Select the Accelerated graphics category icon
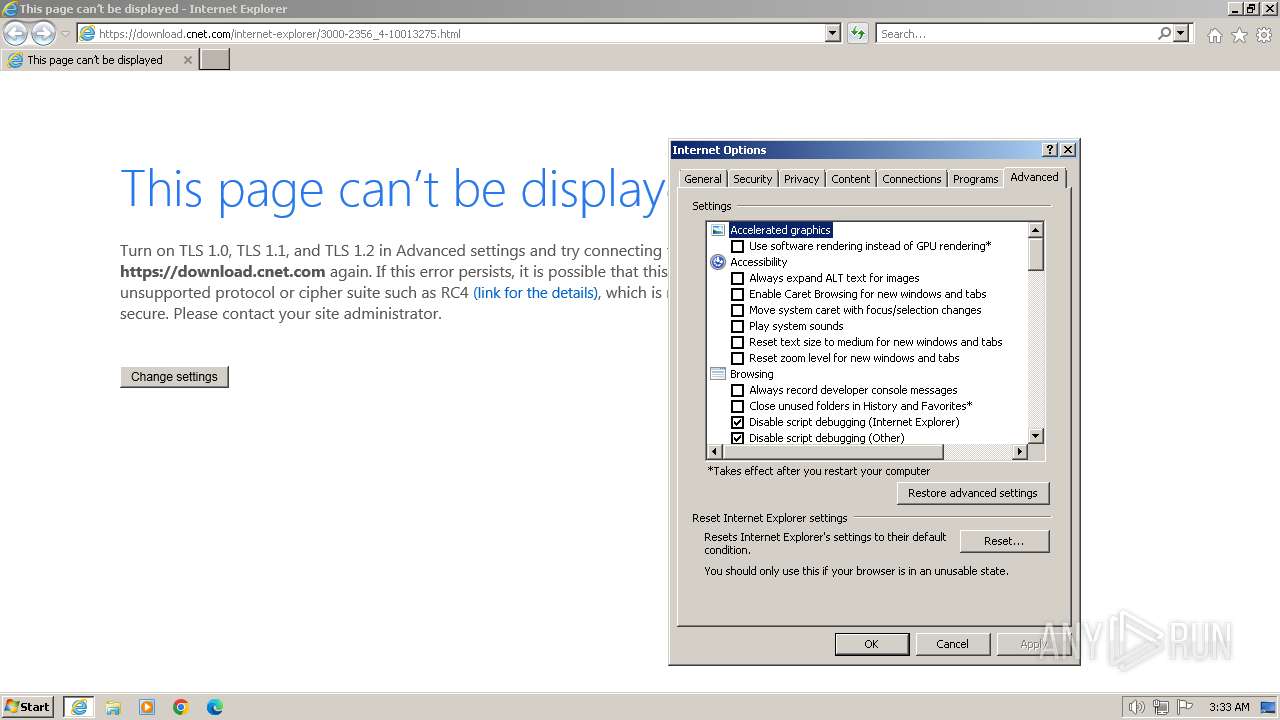Screen dimensions: 1280x720 point(717,230)
